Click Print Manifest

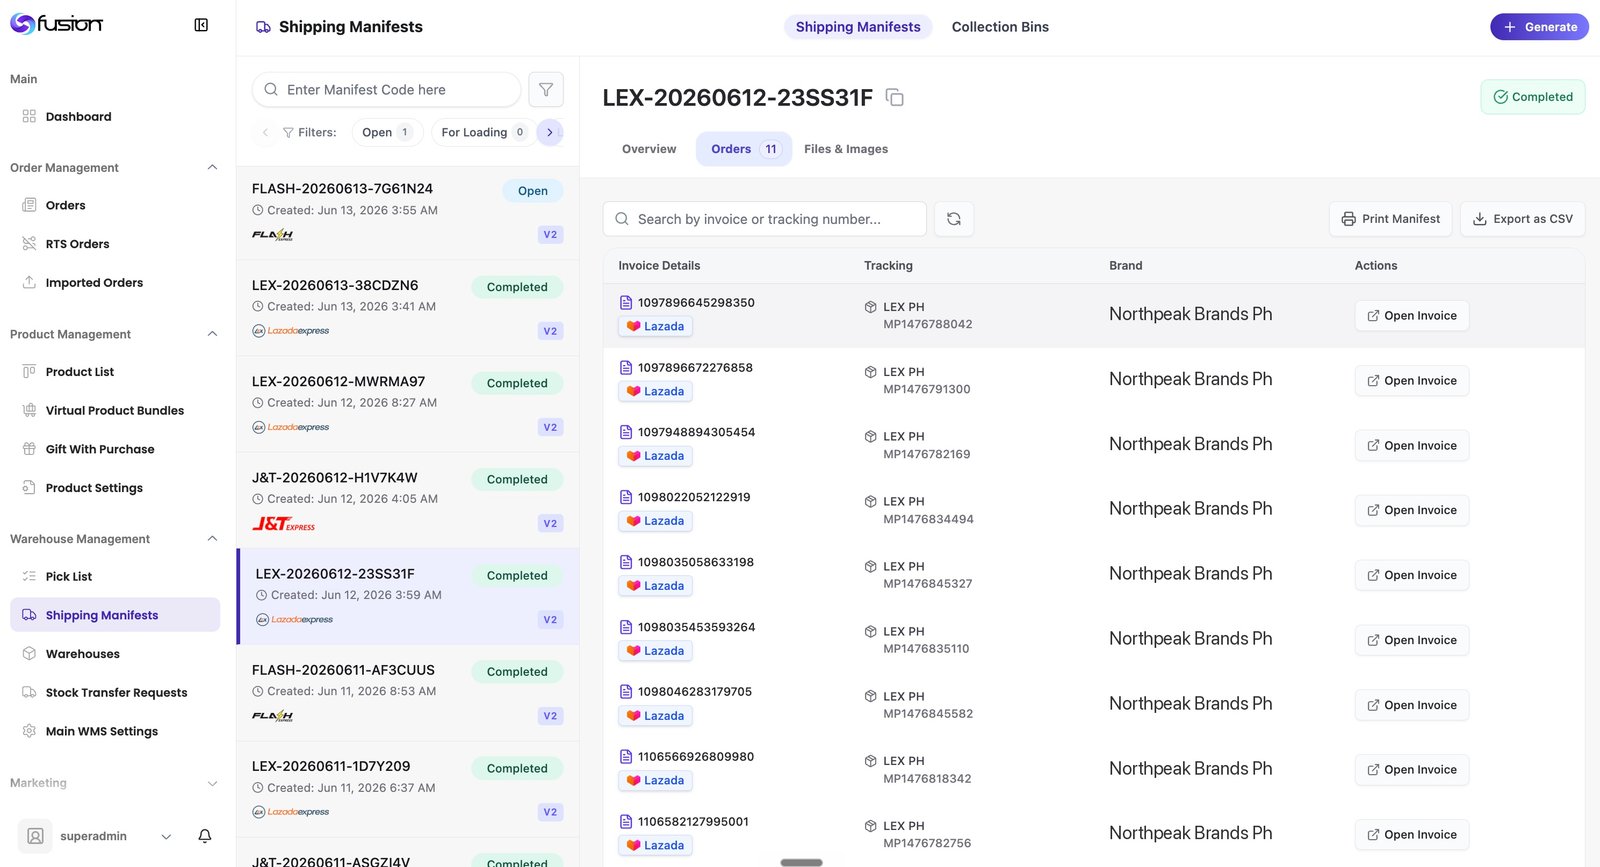1390,219
